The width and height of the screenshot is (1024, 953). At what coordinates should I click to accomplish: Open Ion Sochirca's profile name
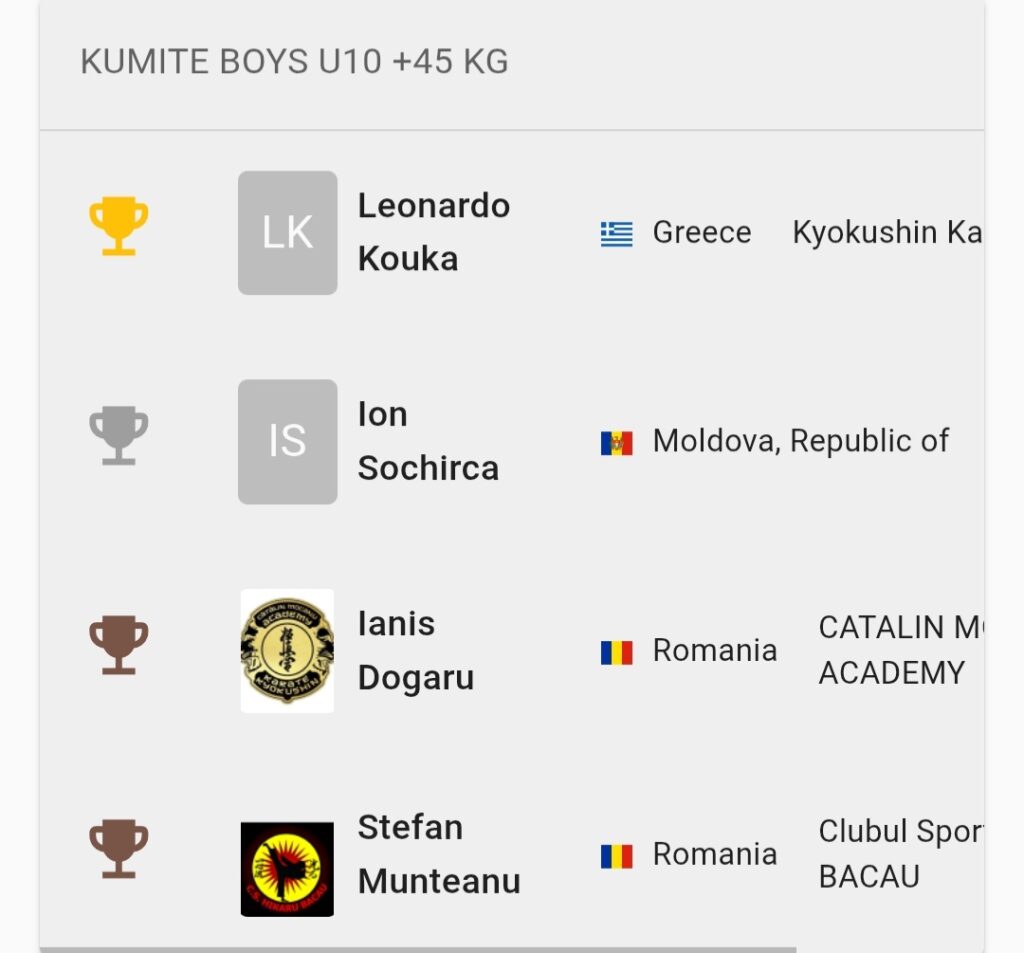point(428,442)
